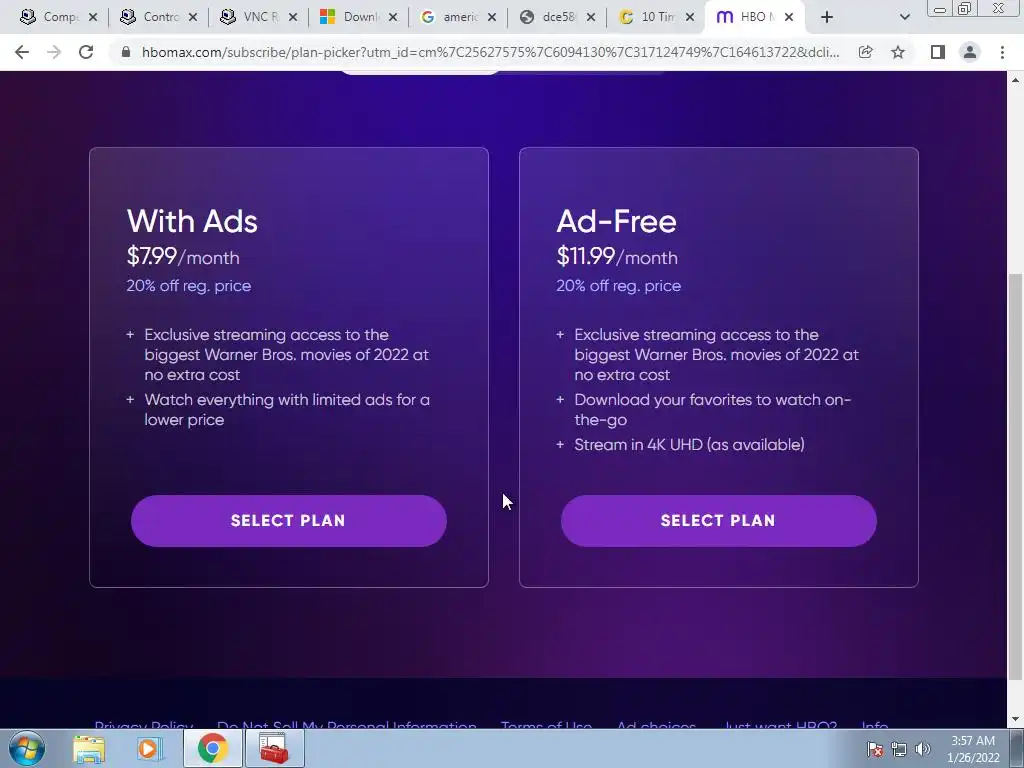The width and height of the screenshot is (1024, 768).
Task: Launch Windows Explorer from the taskbar
Action: click(x=89, y=748)
